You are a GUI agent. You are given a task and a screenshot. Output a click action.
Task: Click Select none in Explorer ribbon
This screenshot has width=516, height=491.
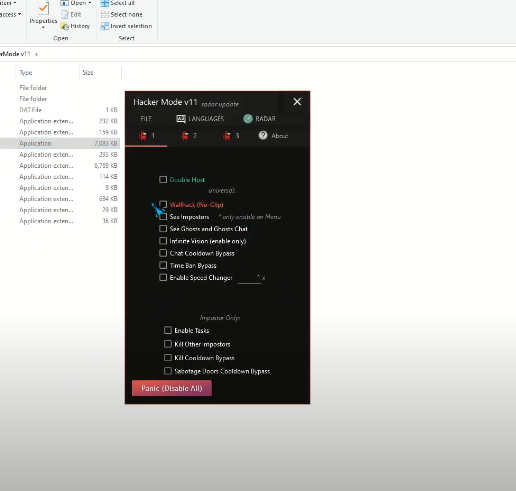[122, 15]
